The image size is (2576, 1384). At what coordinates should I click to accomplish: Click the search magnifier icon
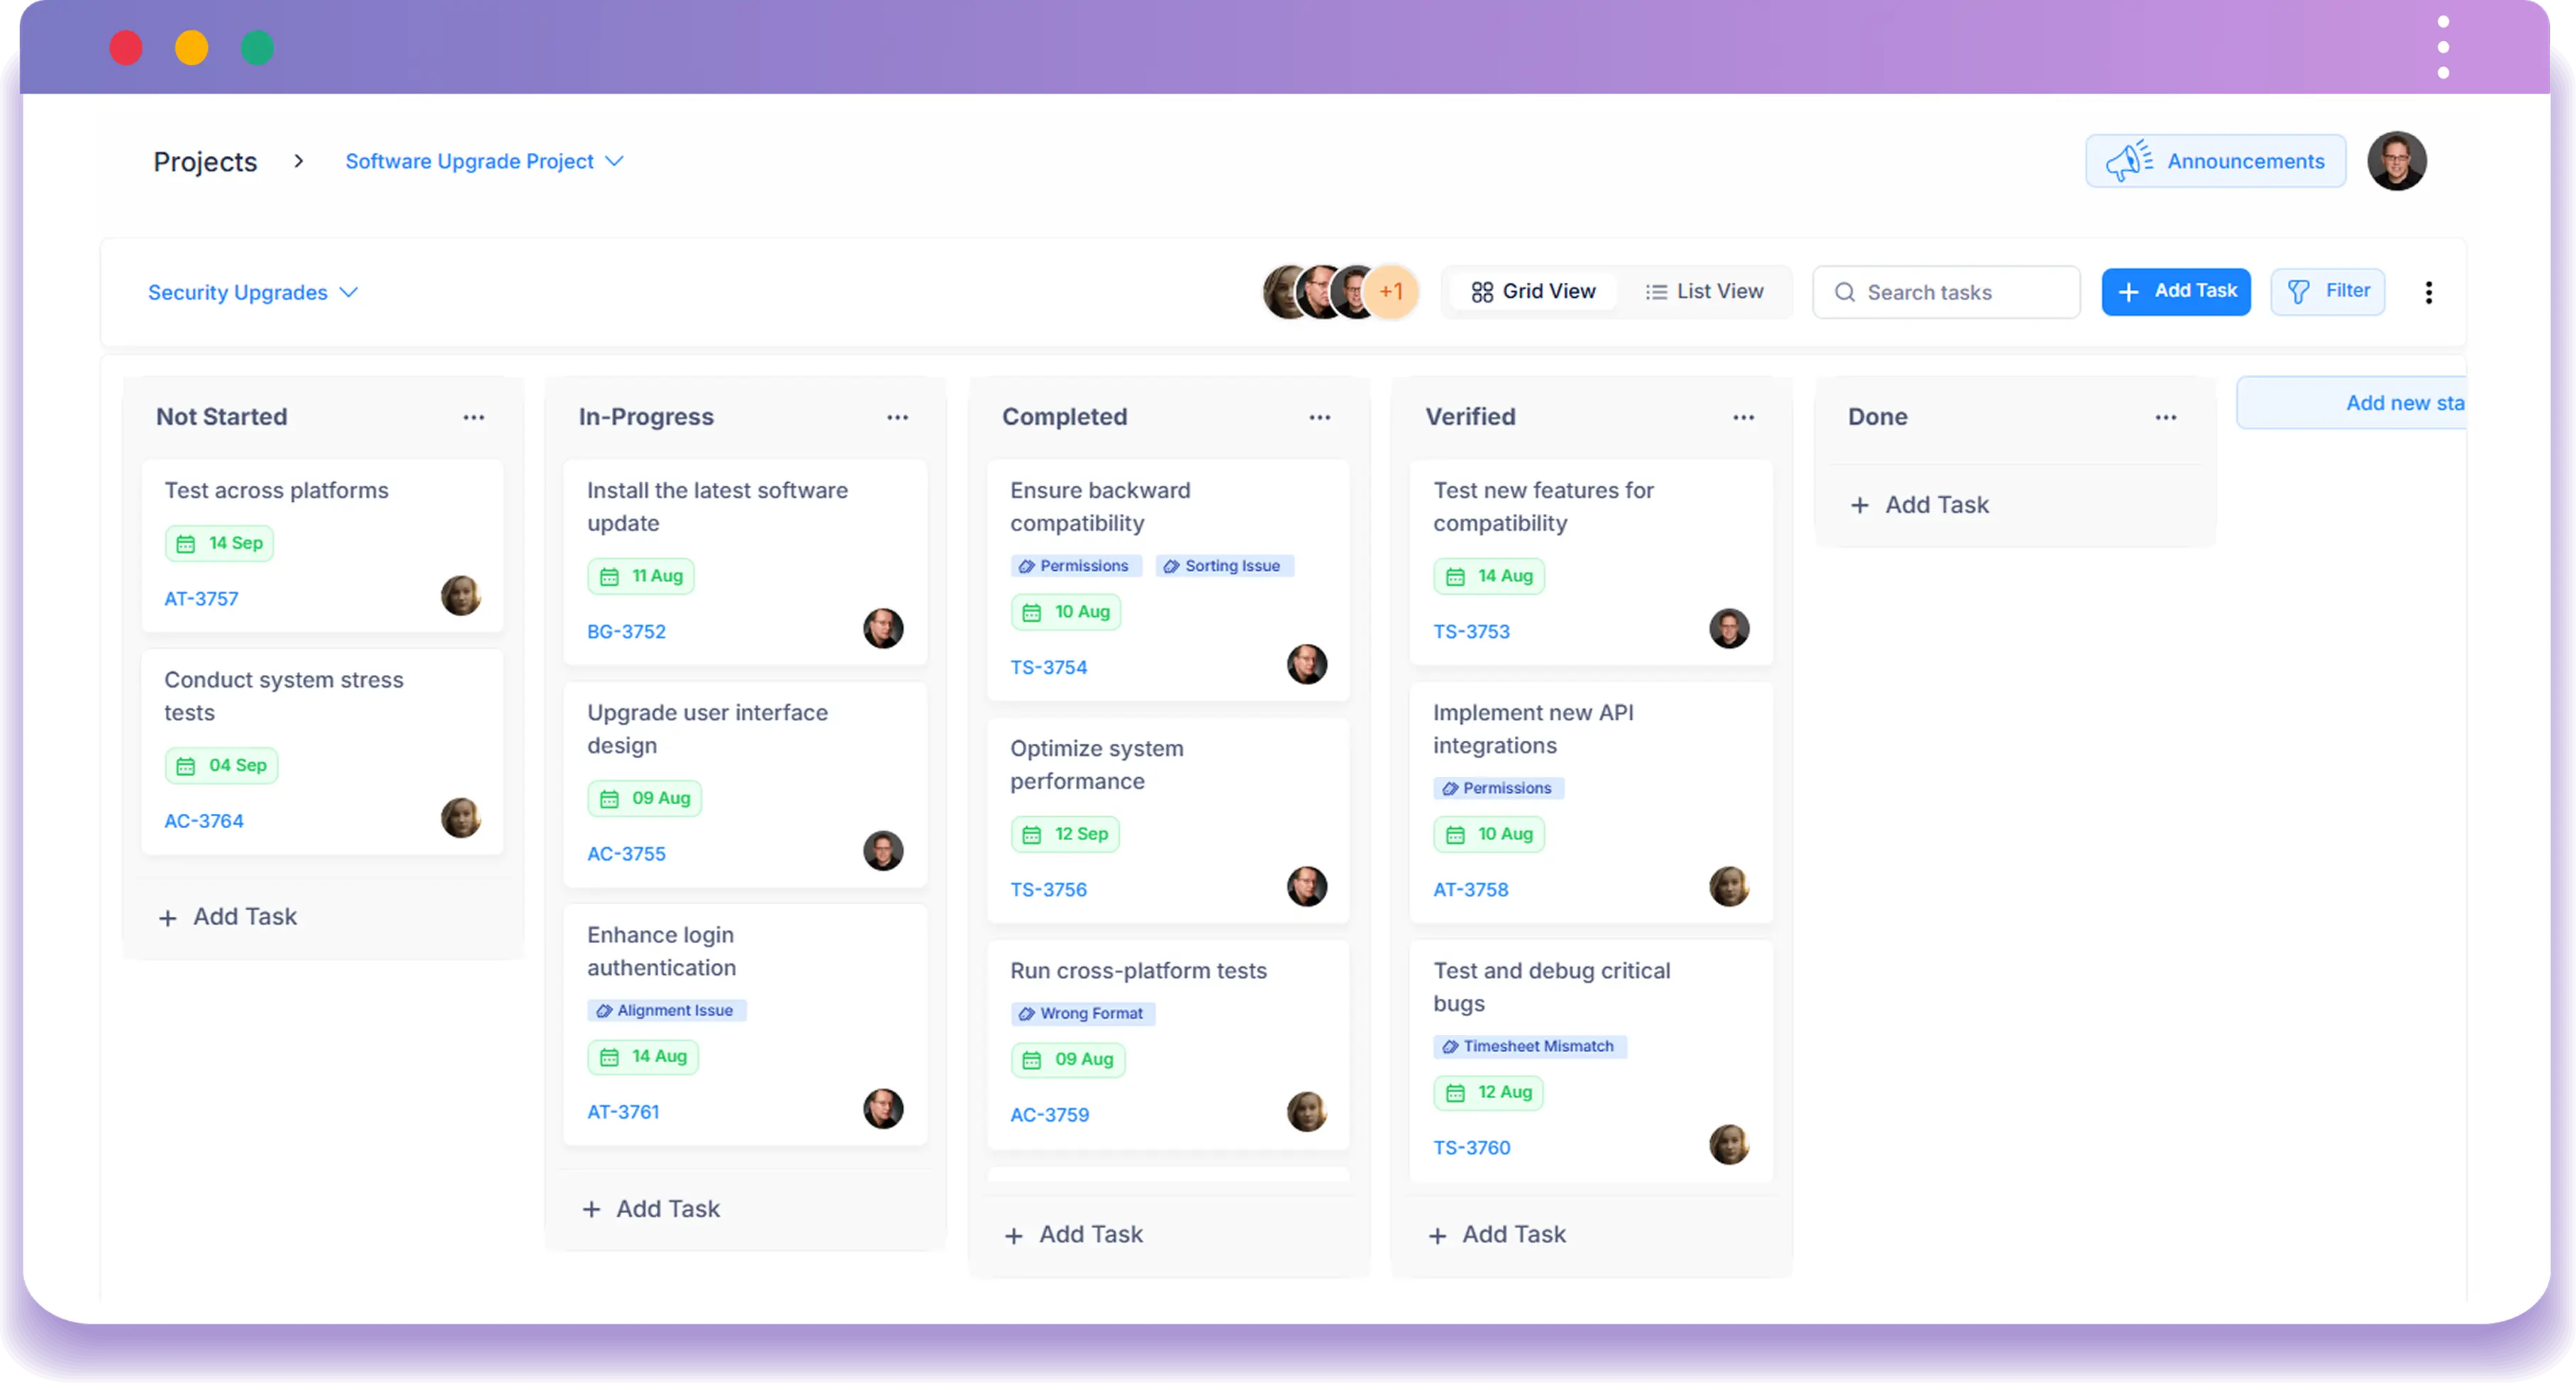tap(1845, 292)
